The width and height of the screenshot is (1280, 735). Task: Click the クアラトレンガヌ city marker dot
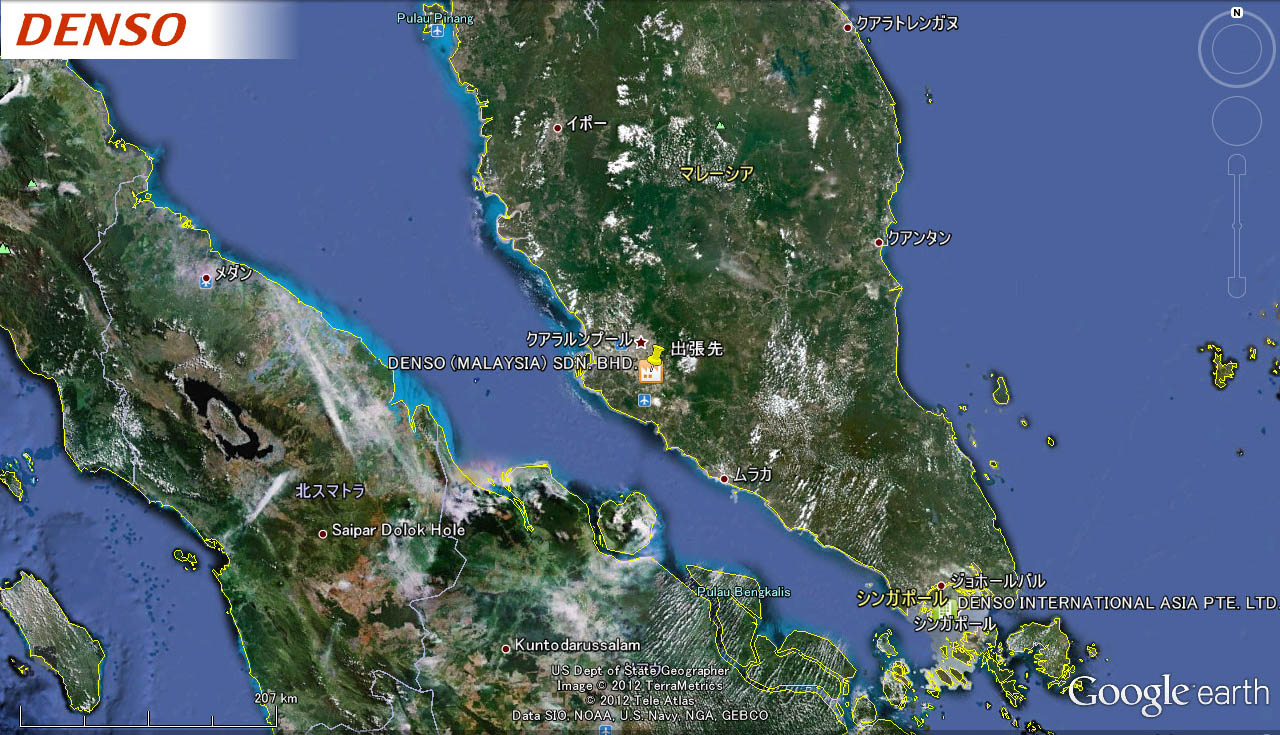click(848, 27)
